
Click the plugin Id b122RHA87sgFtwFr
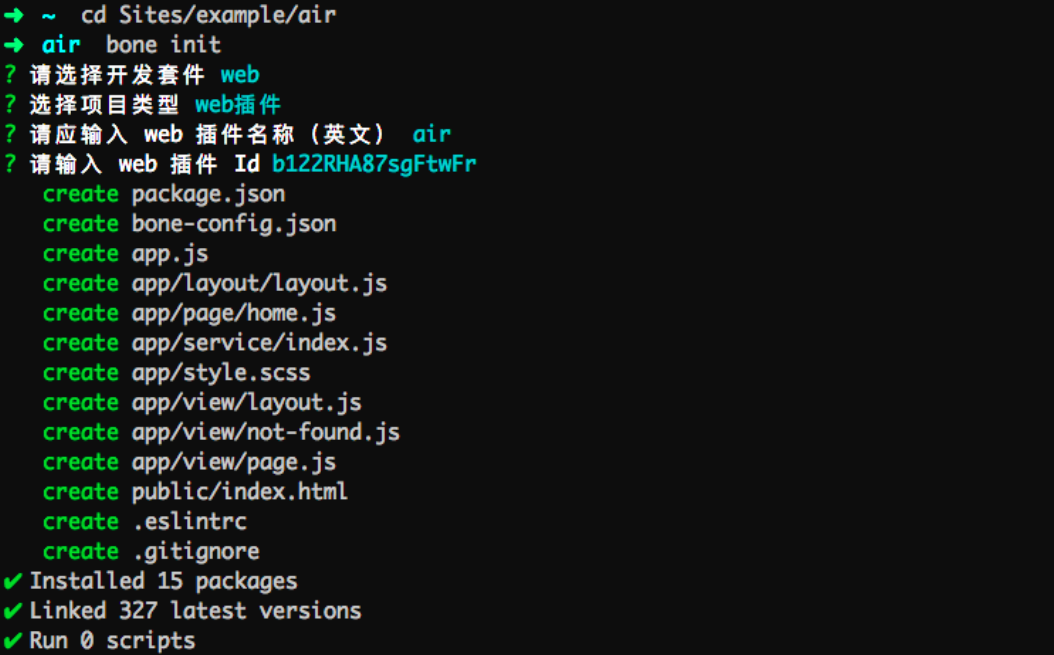[x=374, y=164]
